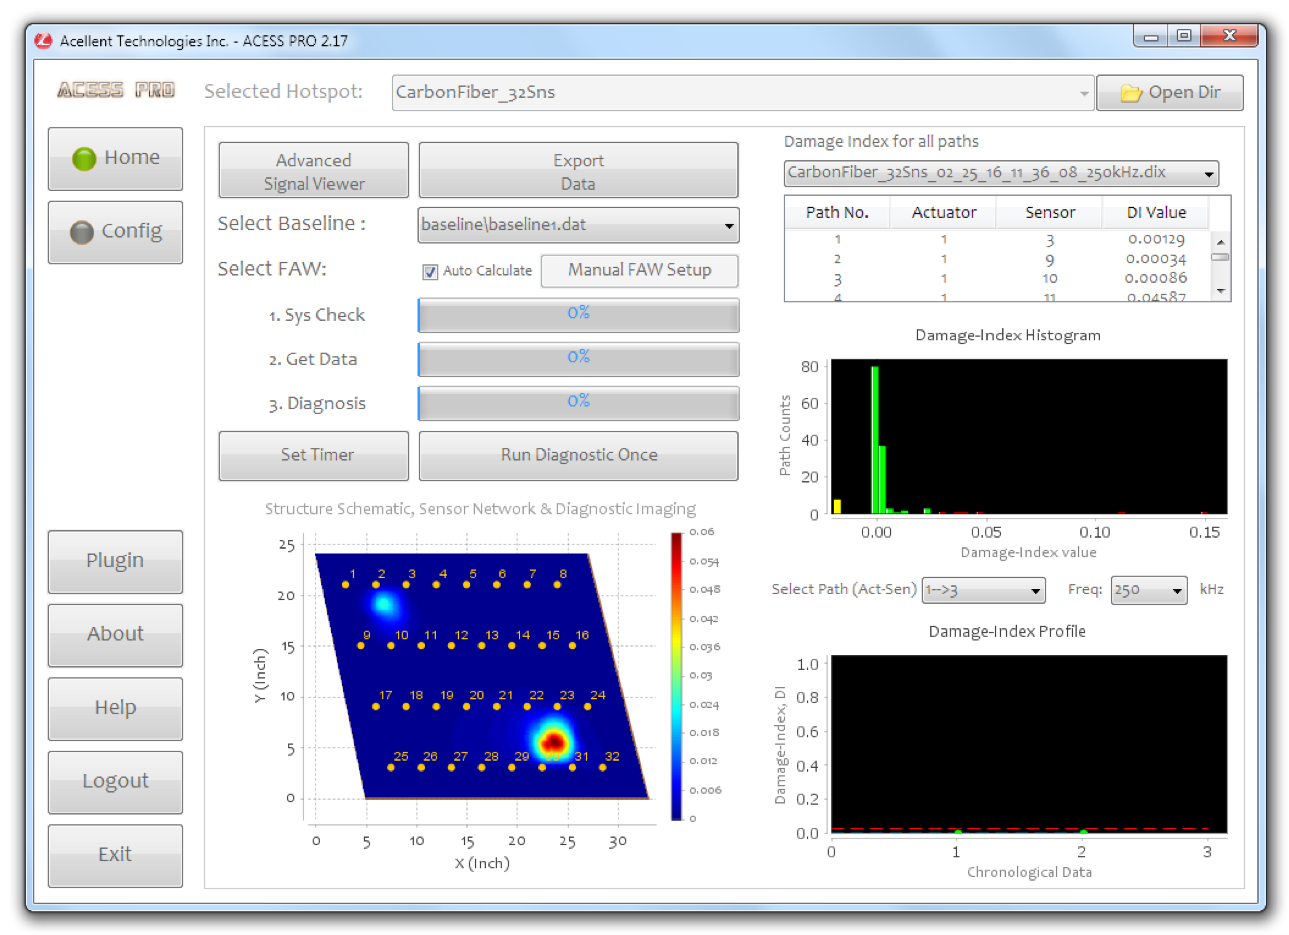
Task: Open the Select Path Act-Sen dropdown
Action: pyautogui.click(x=1035, y=590)
